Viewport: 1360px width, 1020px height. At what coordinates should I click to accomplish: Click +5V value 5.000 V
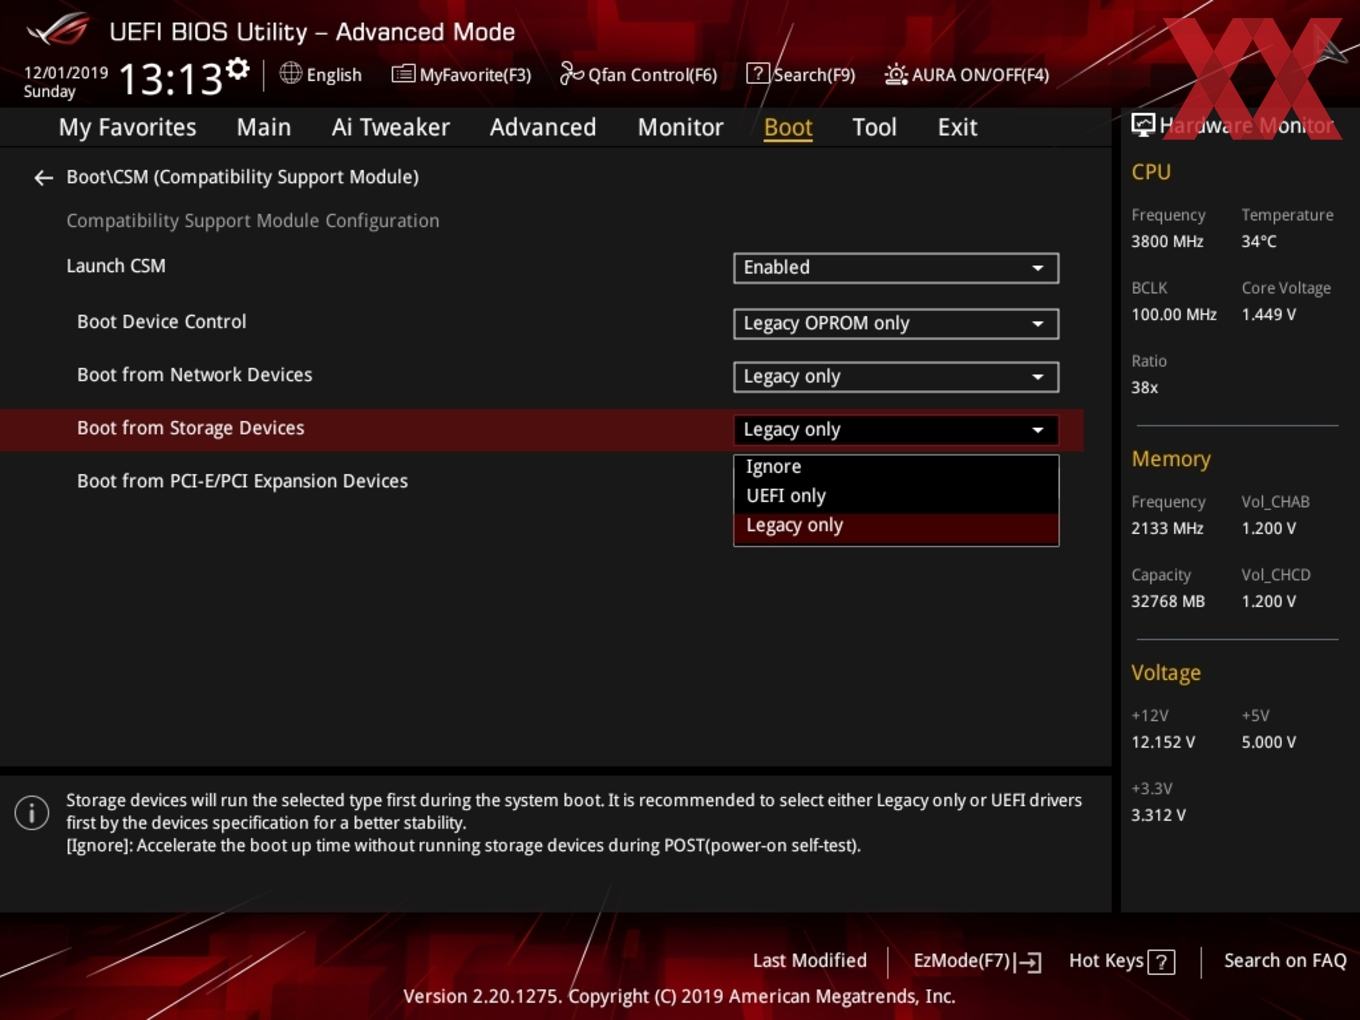tap(1269, 743)
